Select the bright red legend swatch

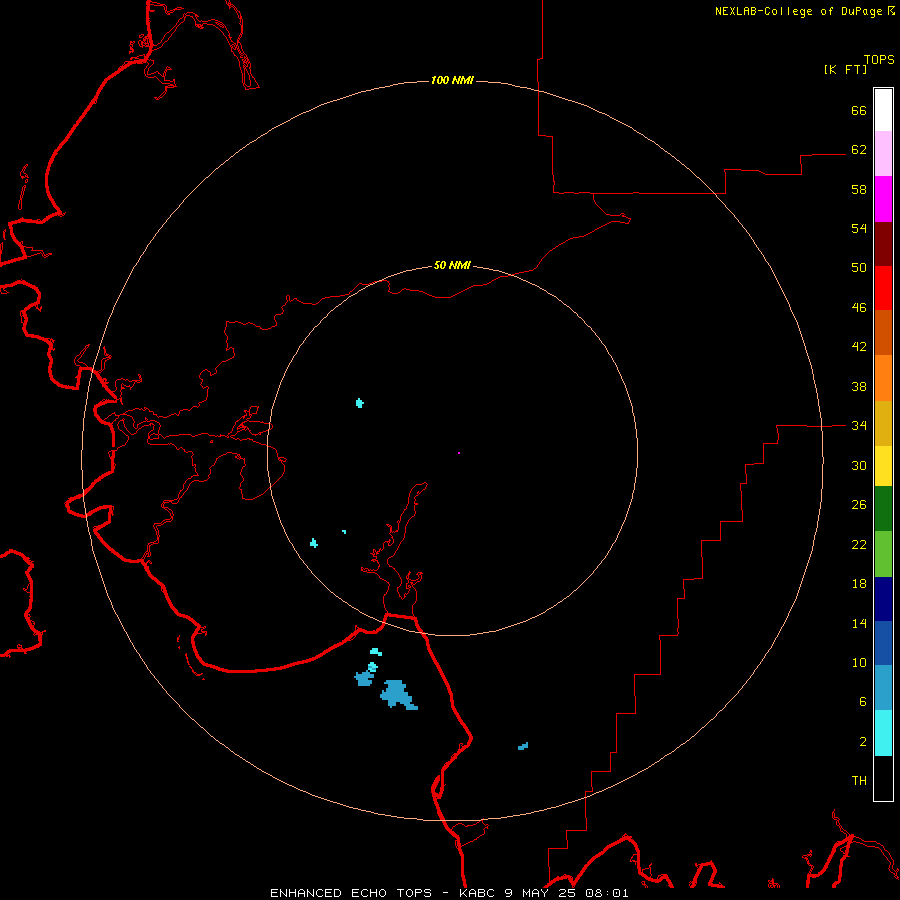[883, 288]
